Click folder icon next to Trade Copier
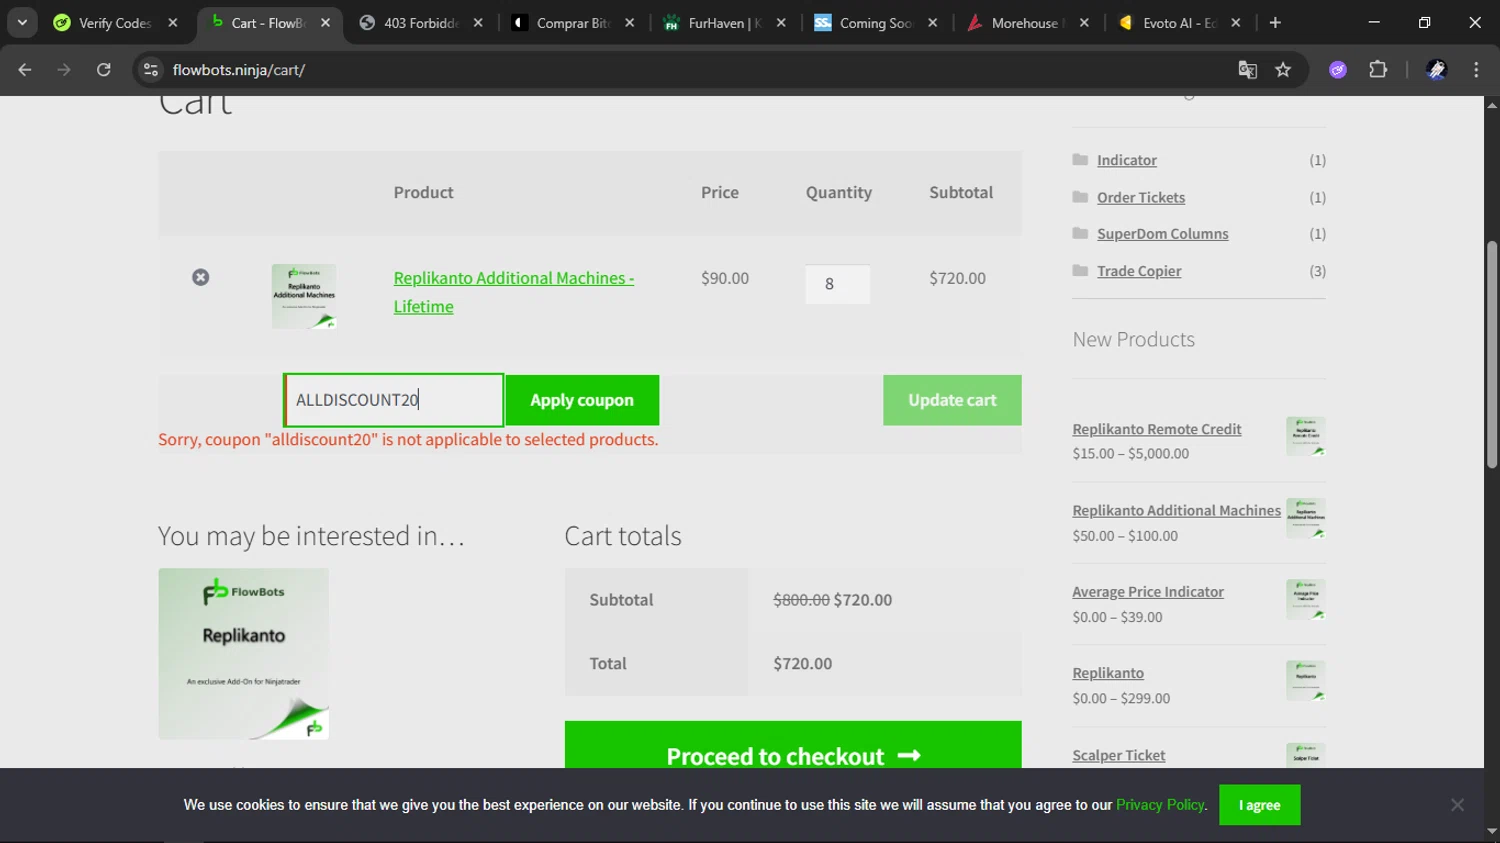The image size is (1500, 843). [1080, 270]
